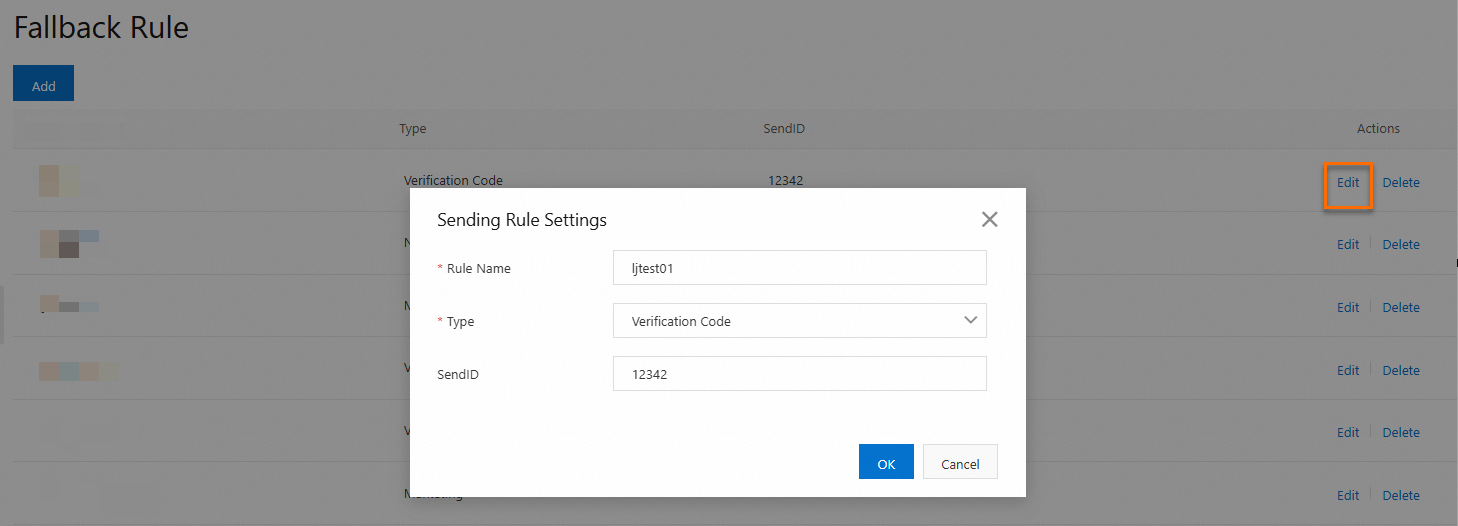Delete the fifth fallback rule
The width and height of the screenshot is (1458, 526).
(1401, 433)
